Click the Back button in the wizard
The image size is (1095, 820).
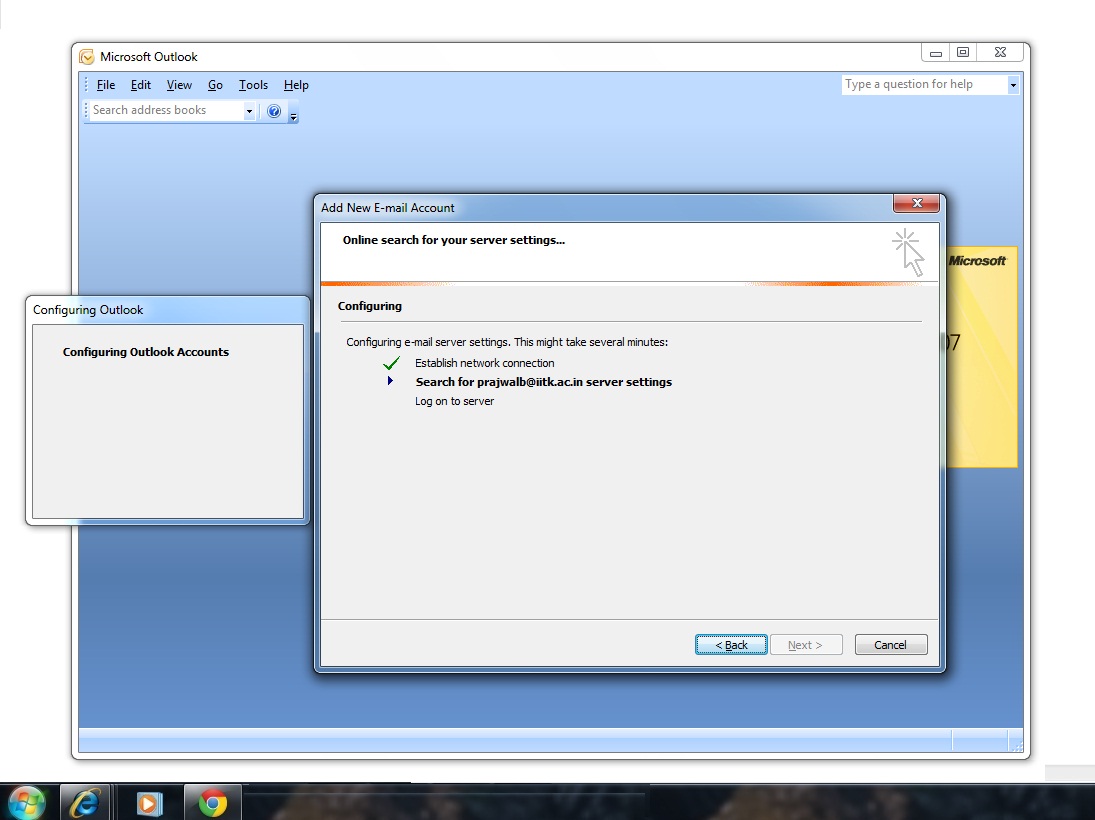(x=731, y=645)
